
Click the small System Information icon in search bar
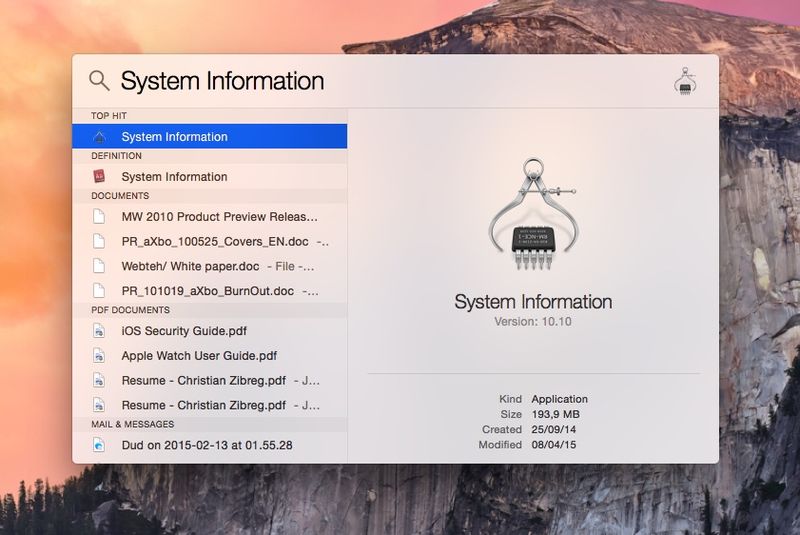(x=685, y=81)
